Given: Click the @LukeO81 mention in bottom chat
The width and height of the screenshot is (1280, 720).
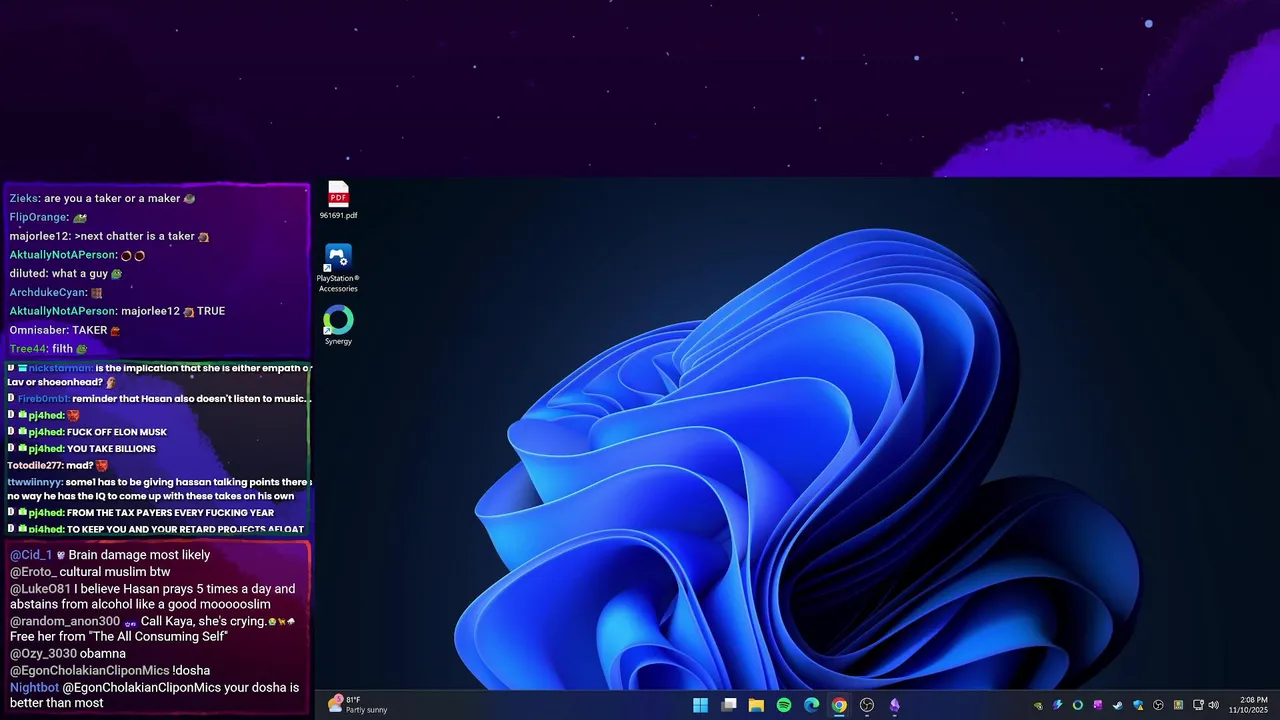Looking at the screenshot, I should click(x=41, y=589).
